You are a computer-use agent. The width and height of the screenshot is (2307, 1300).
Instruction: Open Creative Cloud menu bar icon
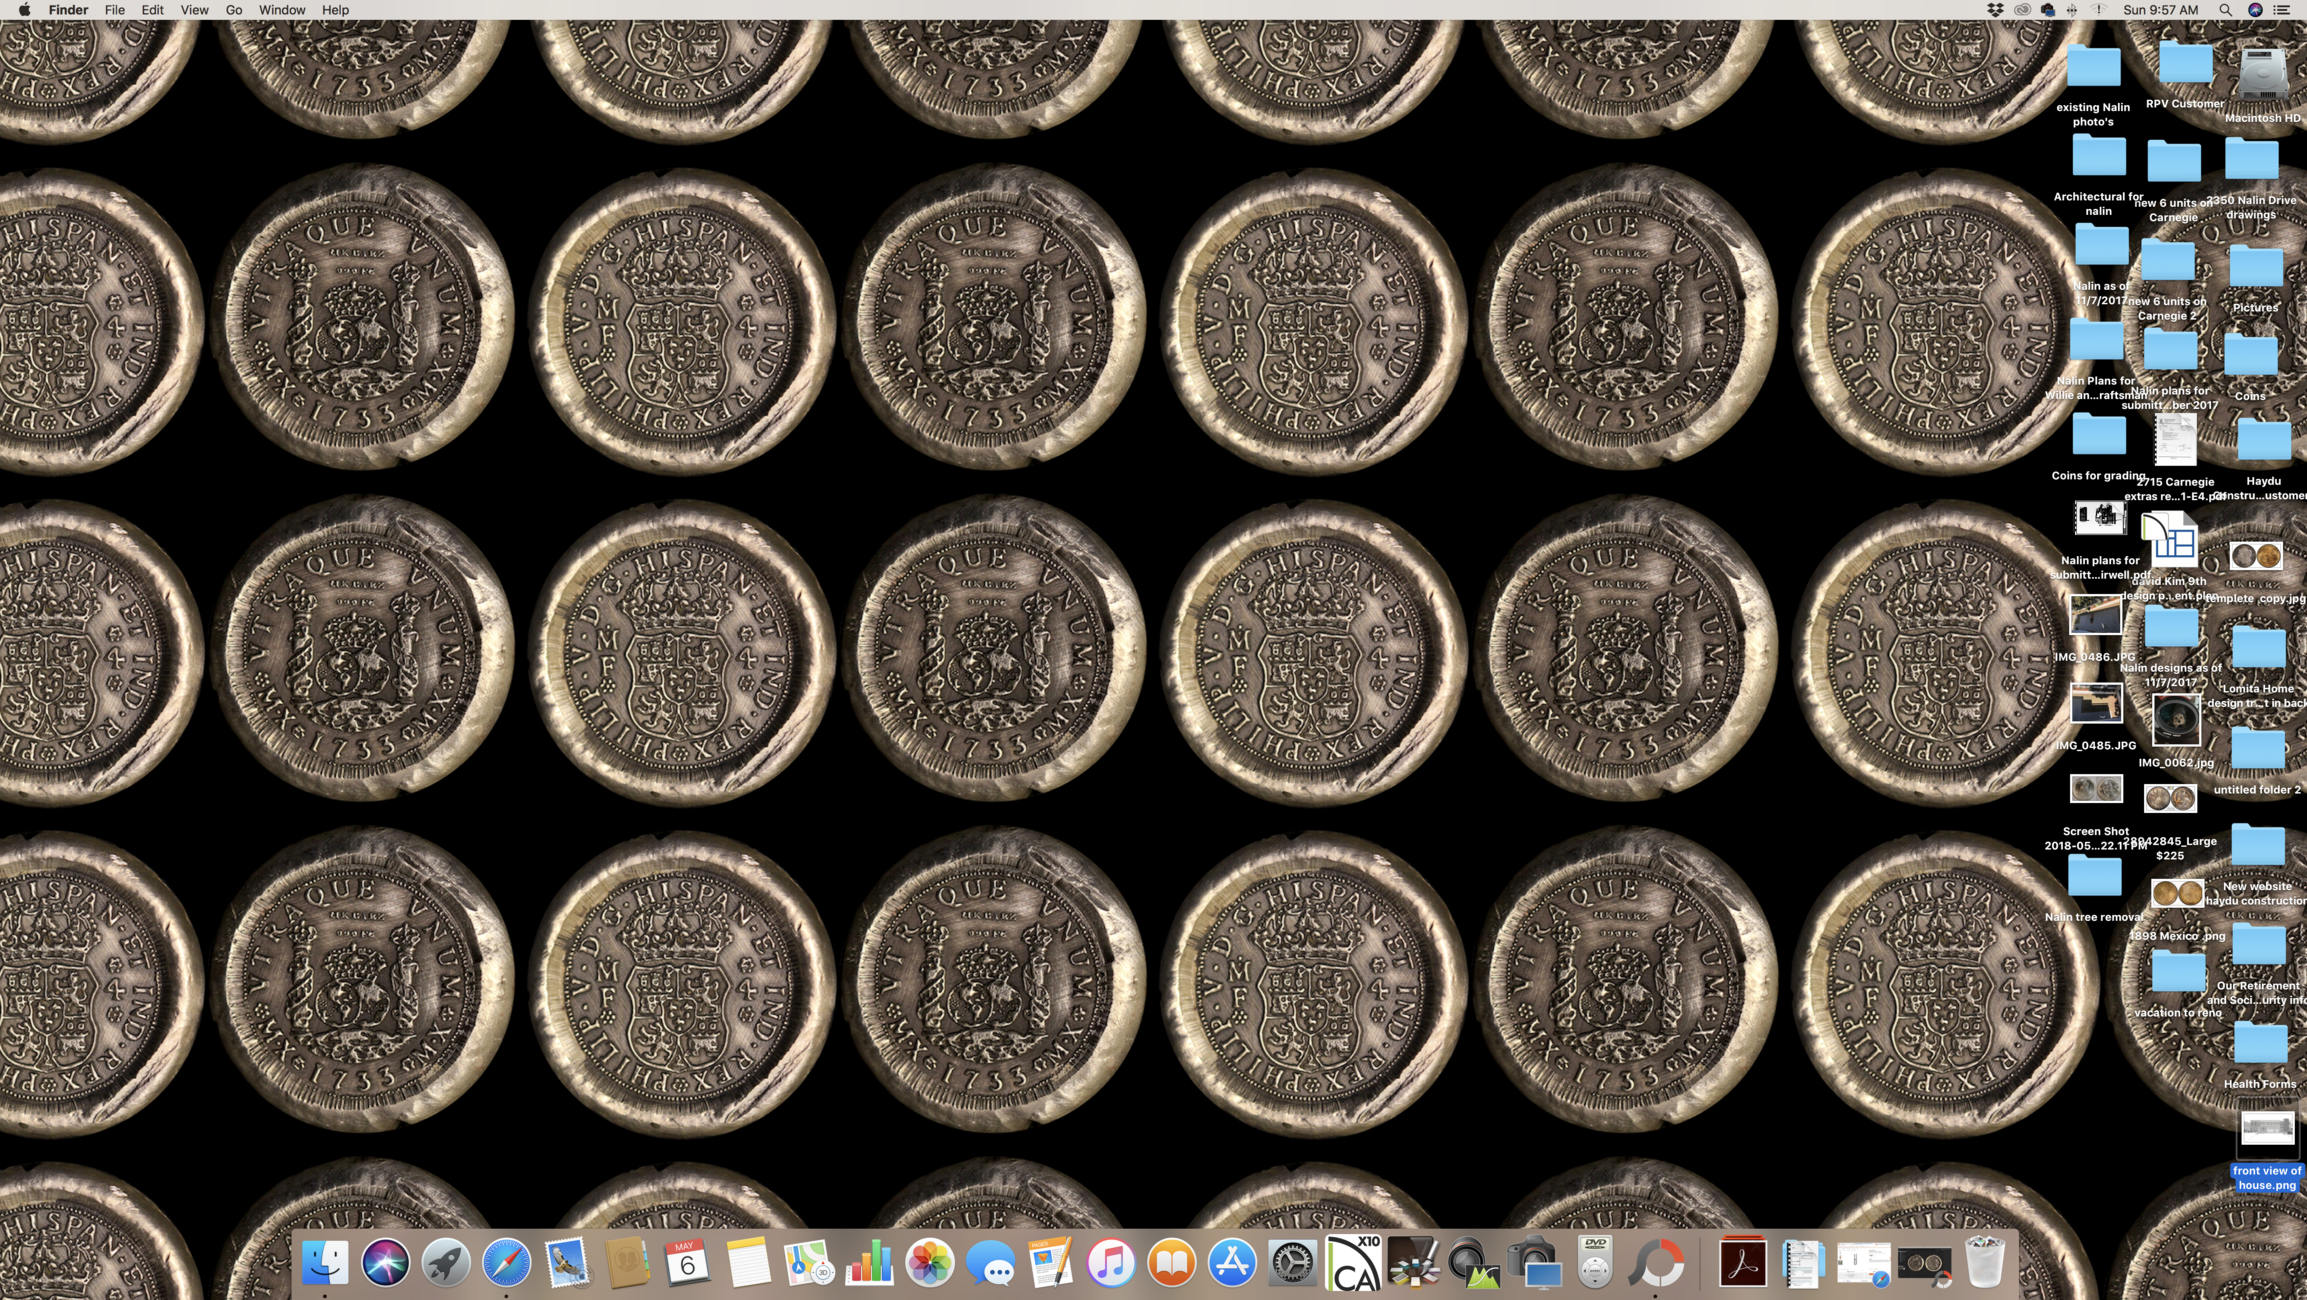(2022, 10)
